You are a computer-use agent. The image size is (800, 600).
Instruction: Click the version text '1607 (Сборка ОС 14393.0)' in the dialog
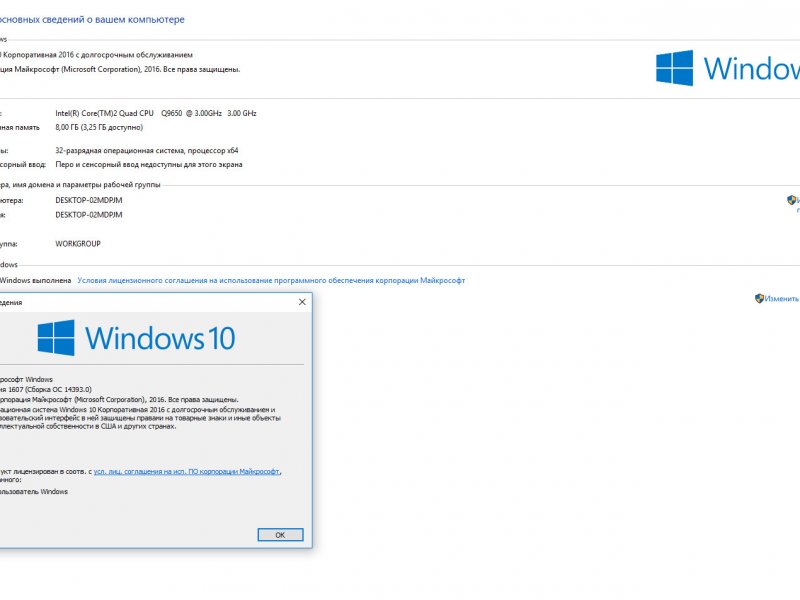click(50, 389)
